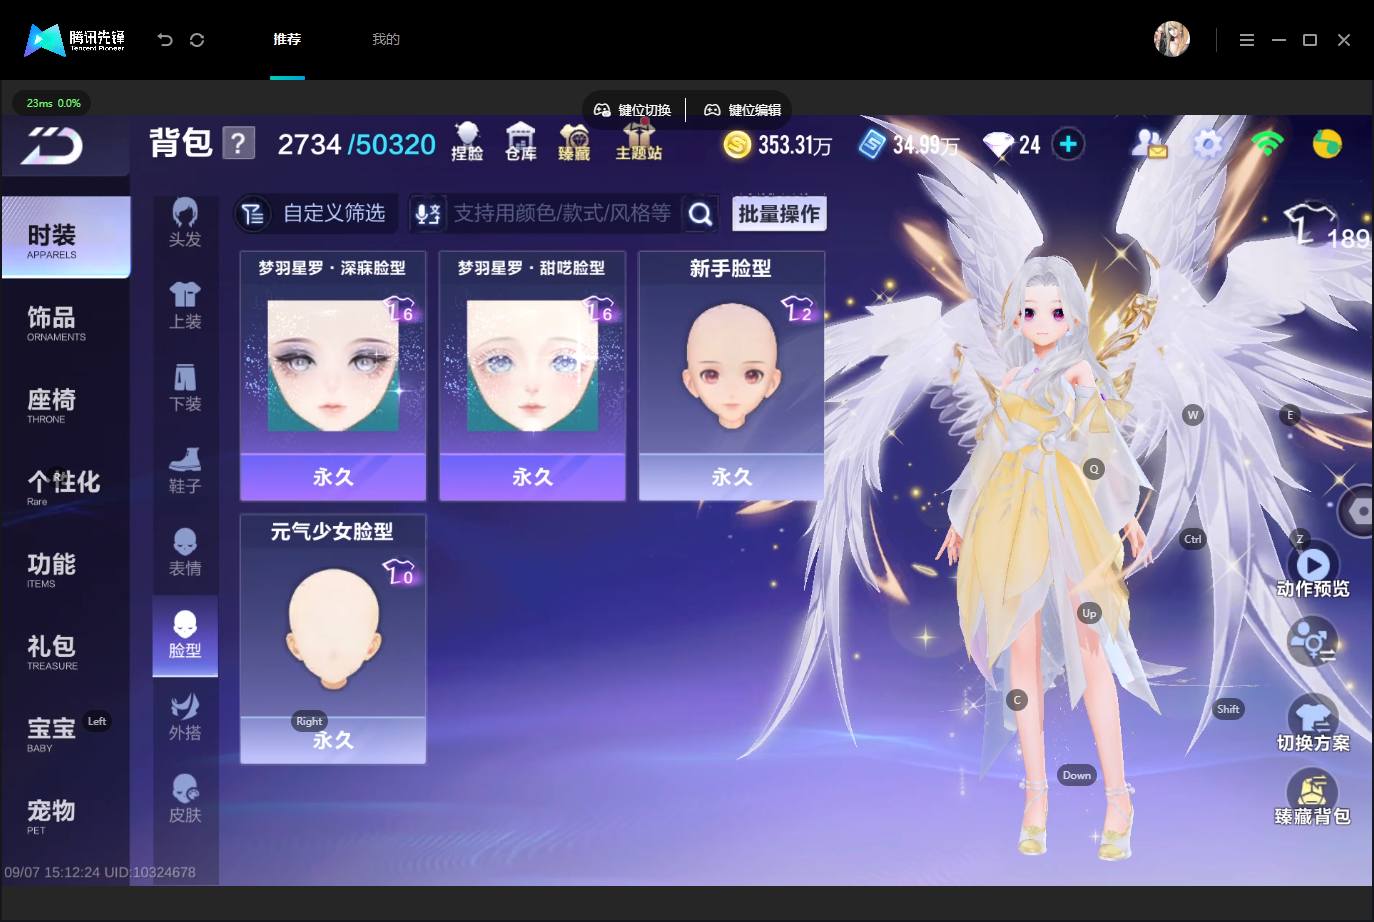Select the 头发 hair category
1374x922 pixels.
point(185,223)
